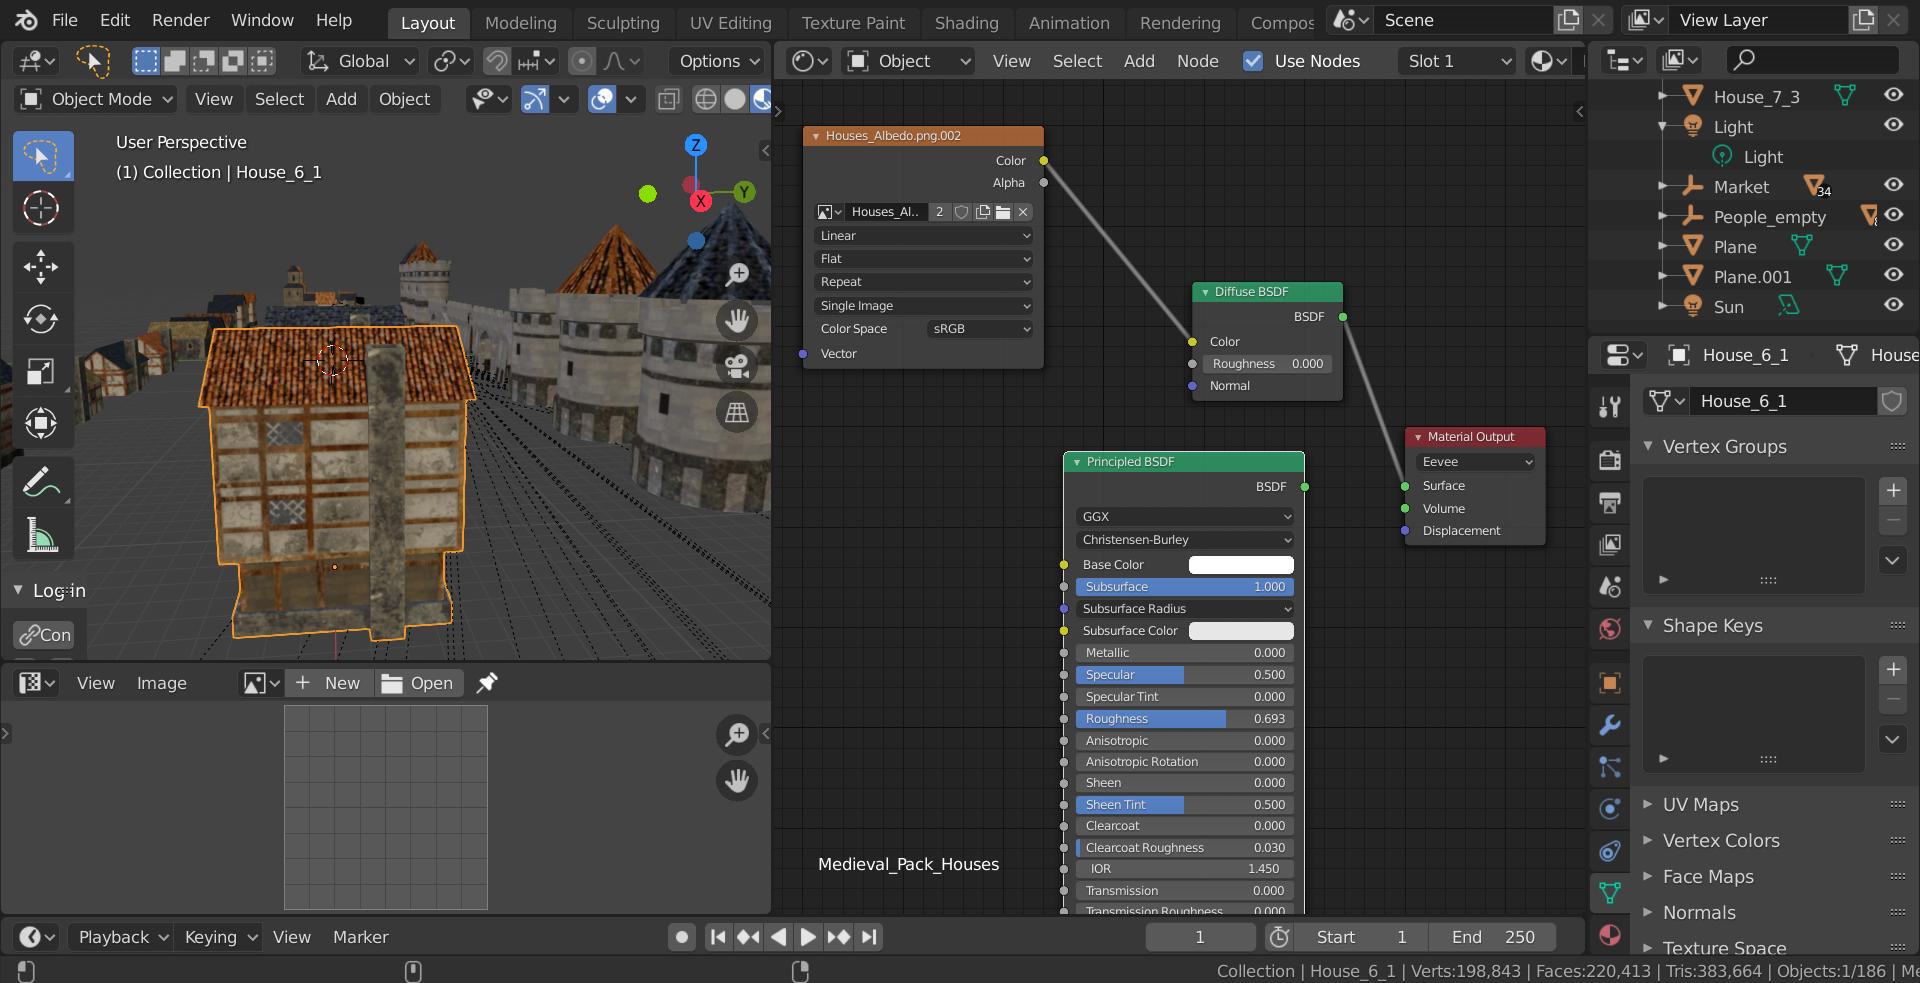
Task: Expand the Normals panel
Action: 1698,913
